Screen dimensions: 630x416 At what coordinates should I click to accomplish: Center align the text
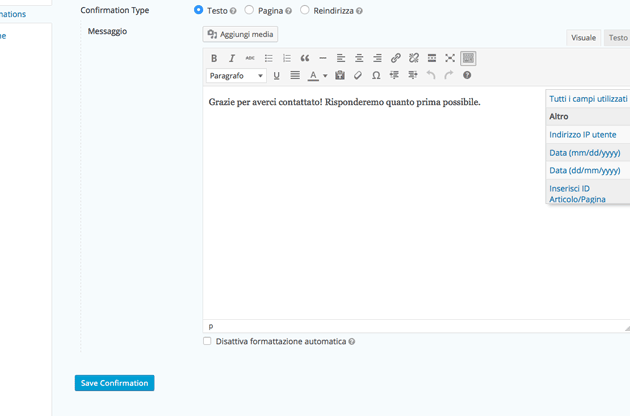(x=359, y=58)
